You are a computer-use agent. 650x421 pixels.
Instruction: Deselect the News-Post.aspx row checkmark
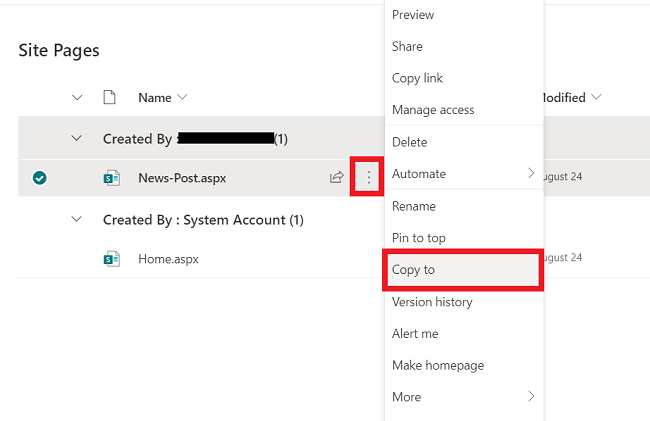[x=39, y=178]
